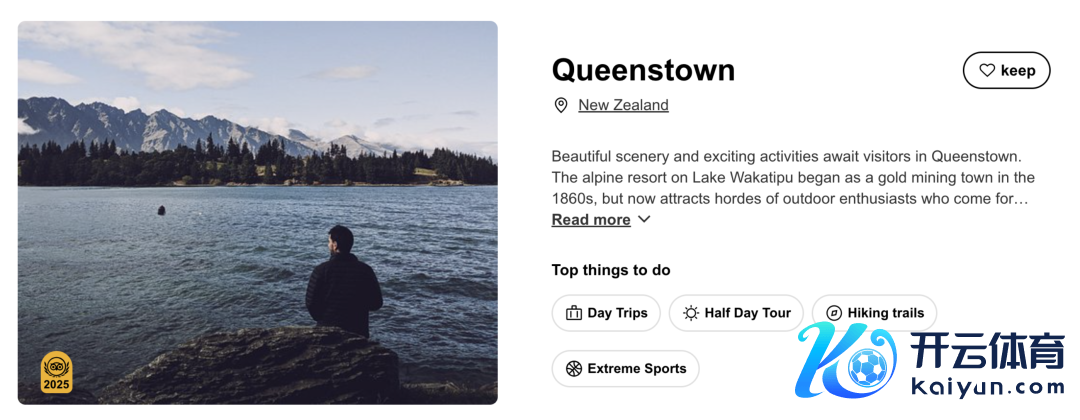
Task: Click the sun icon on Half Day Tour
Action: pyautogui.click(x=691, y=313)
